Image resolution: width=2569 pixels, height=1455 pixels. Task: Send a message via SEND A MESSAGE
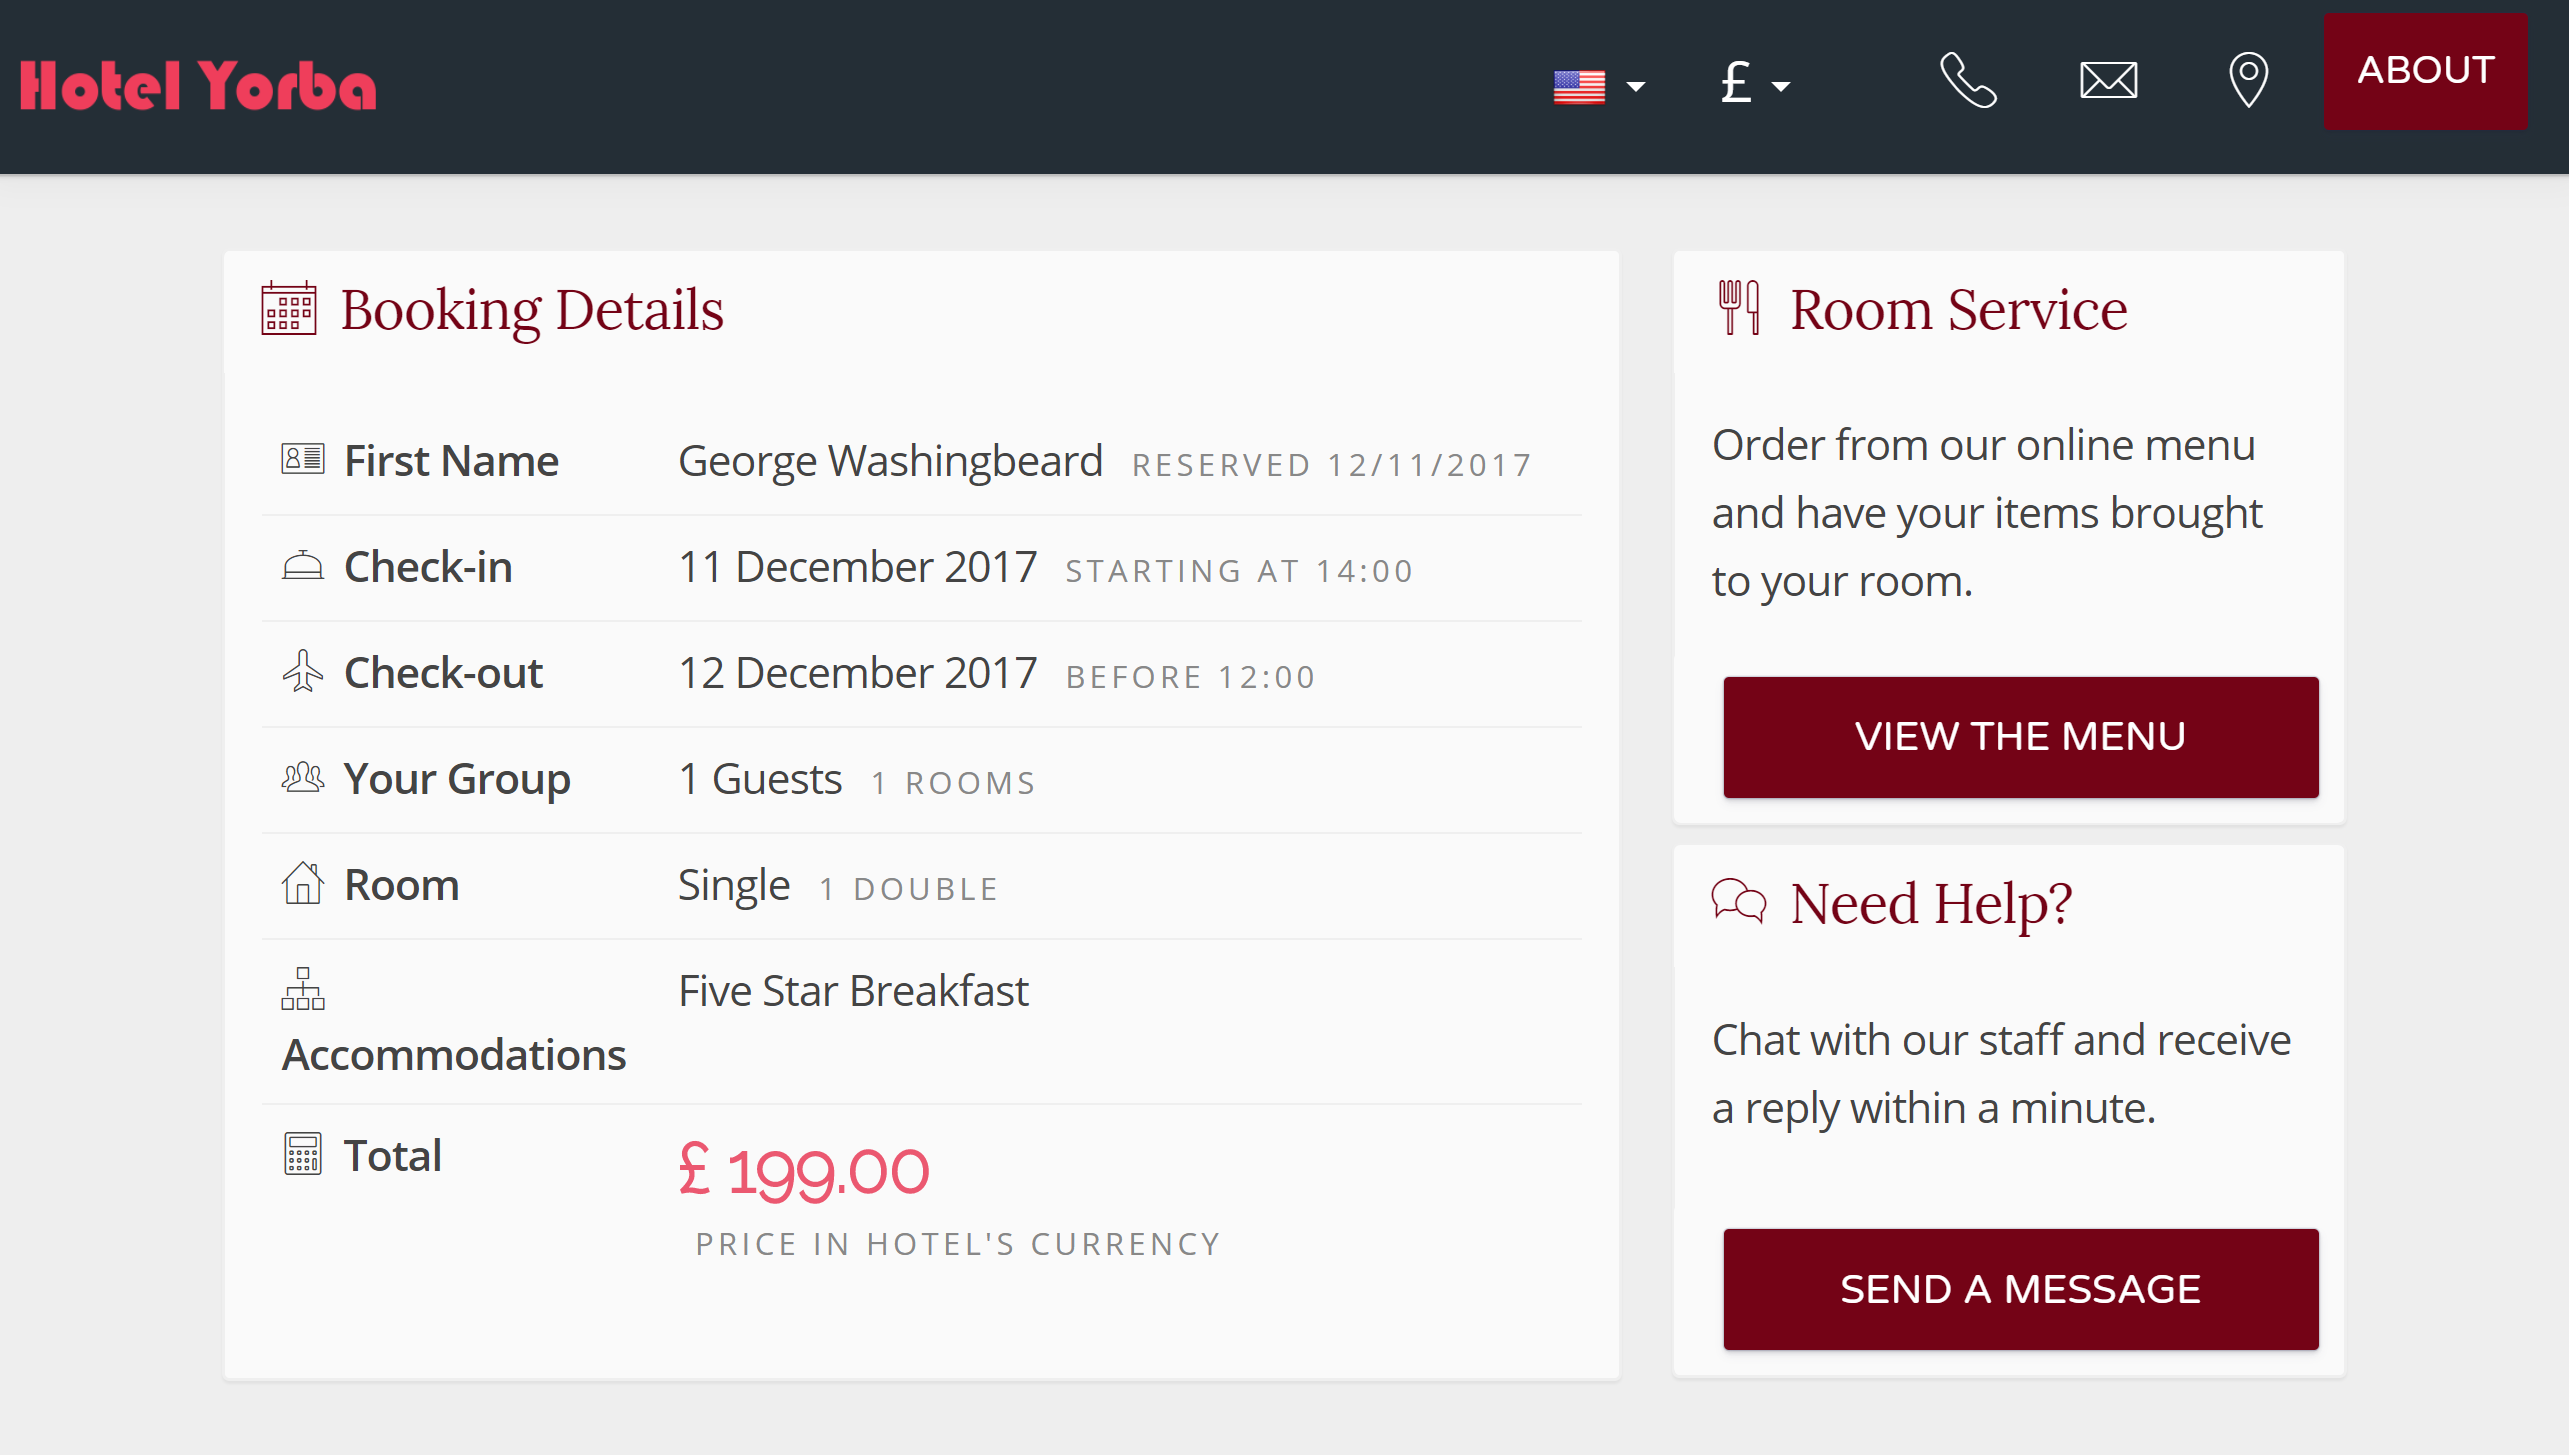coord(2020,1289)
